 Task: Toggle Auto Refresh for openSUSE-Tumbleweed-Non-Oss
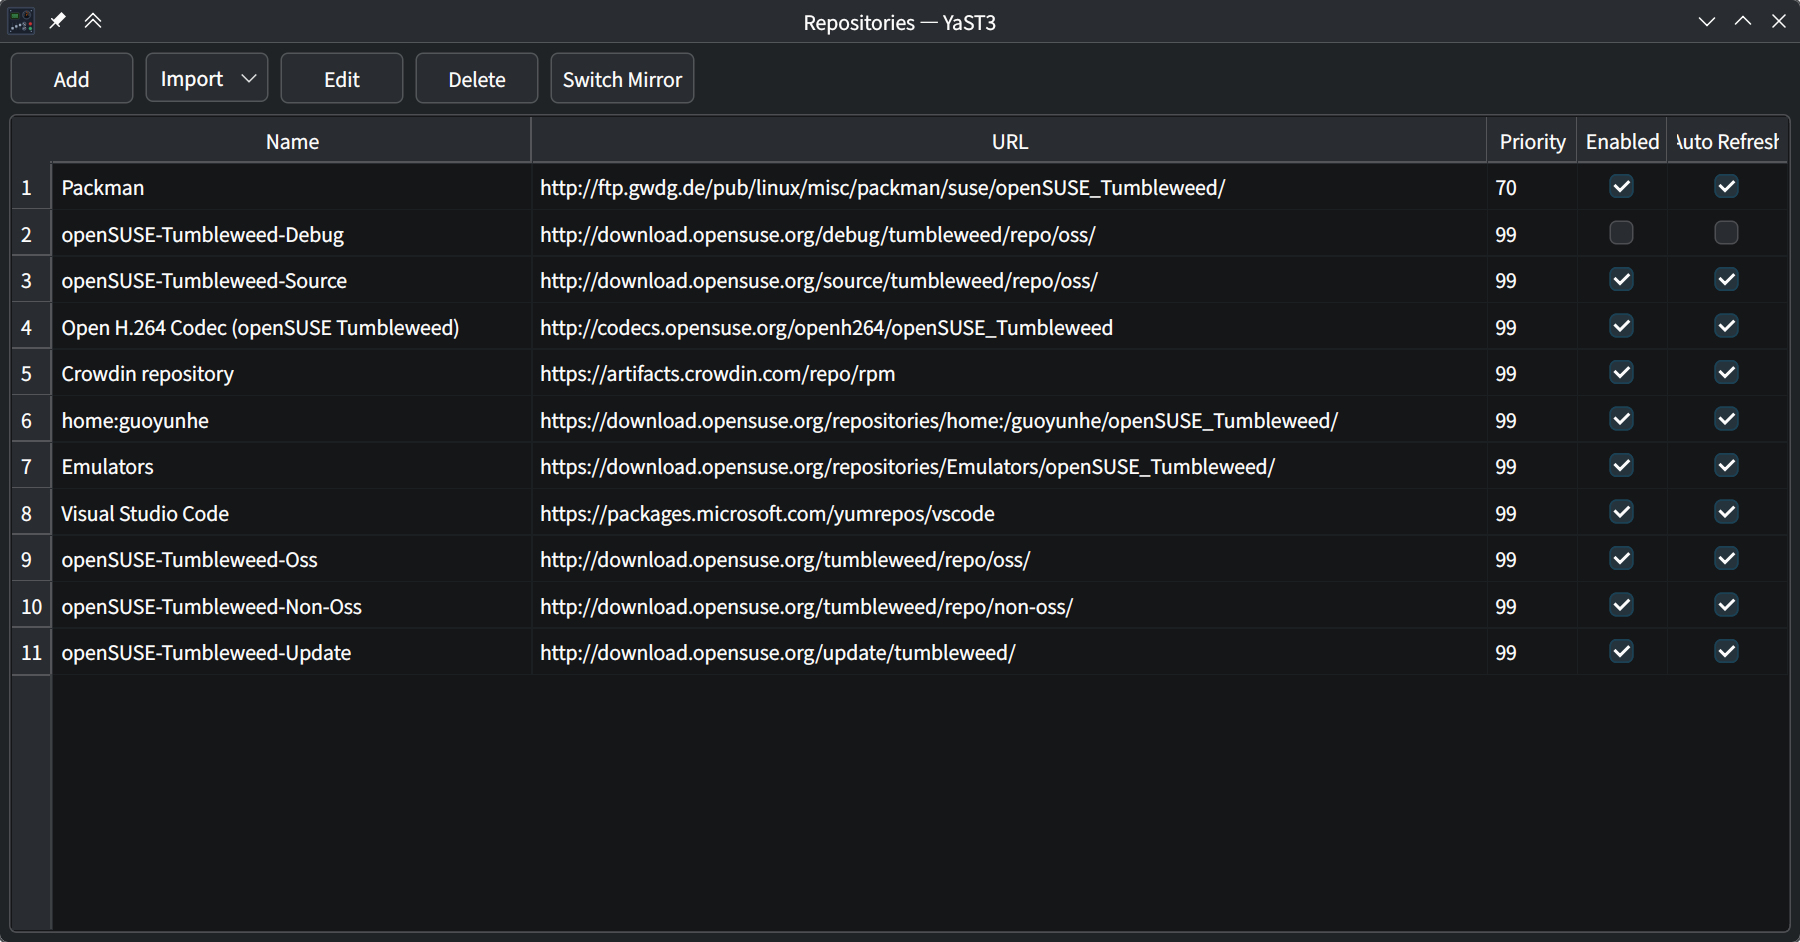[1726, 605]
